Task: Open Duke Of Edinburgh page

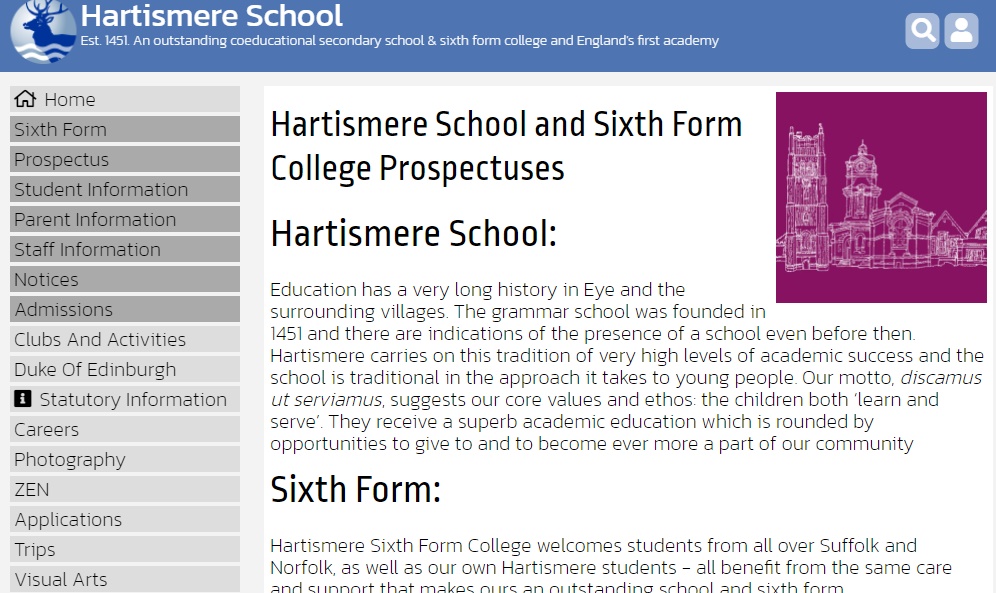Action: [x=125, y=370]
